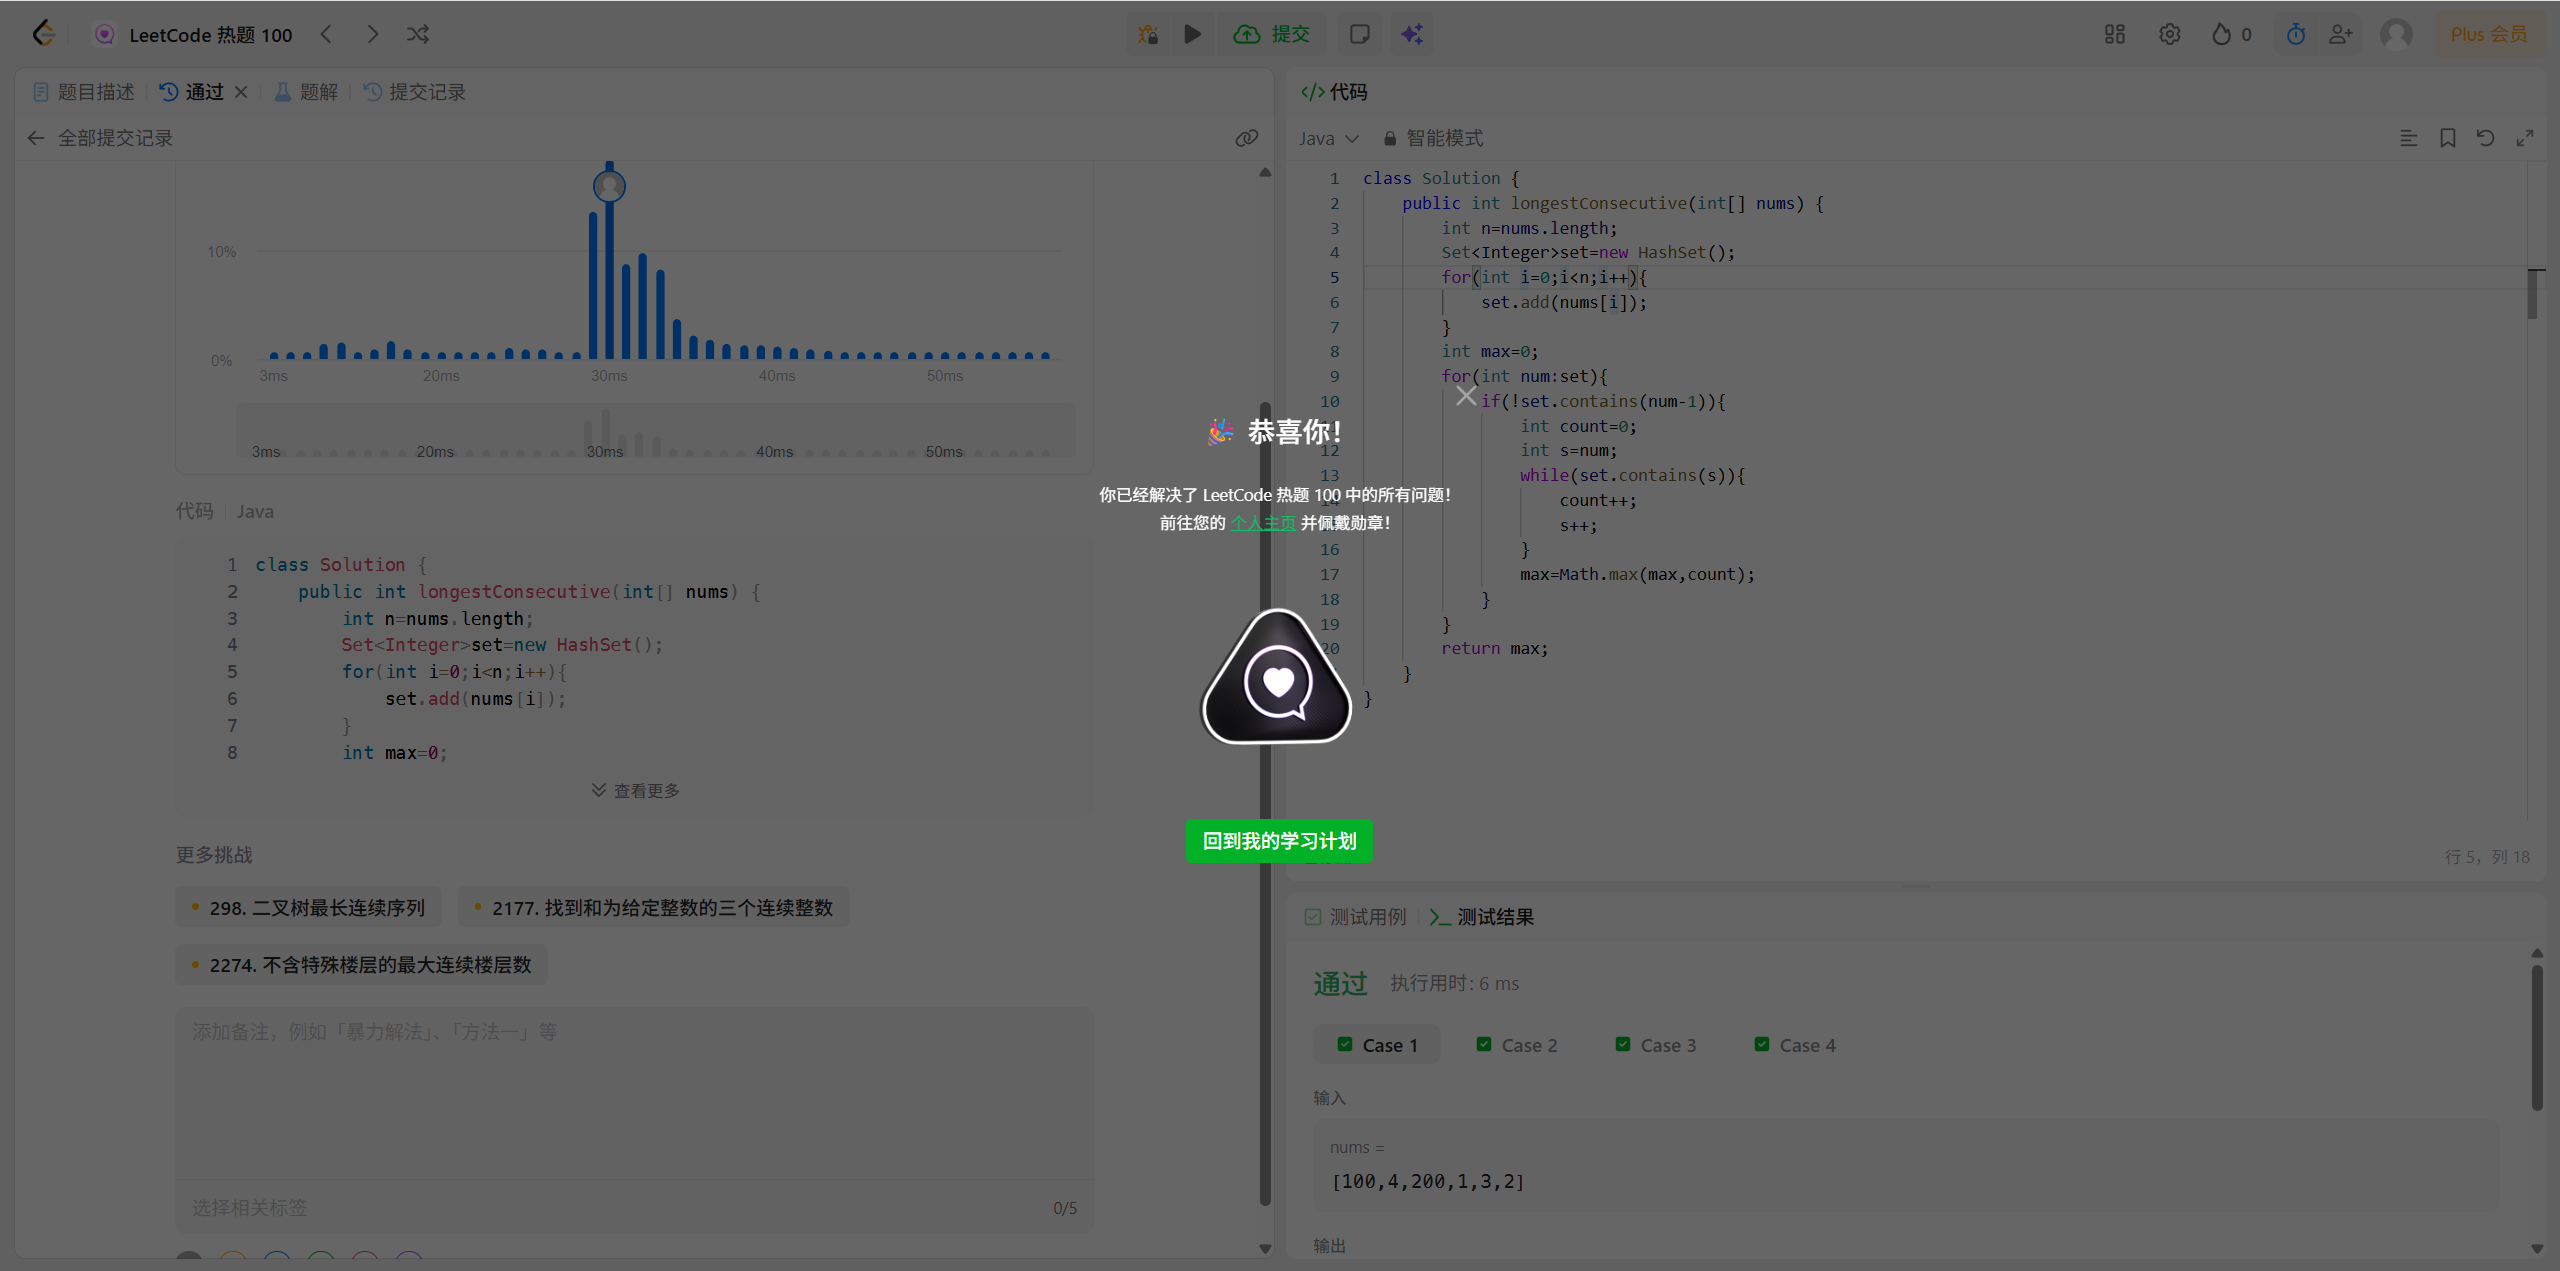Click the AI sparkle assistant icon

point(1411,34)
